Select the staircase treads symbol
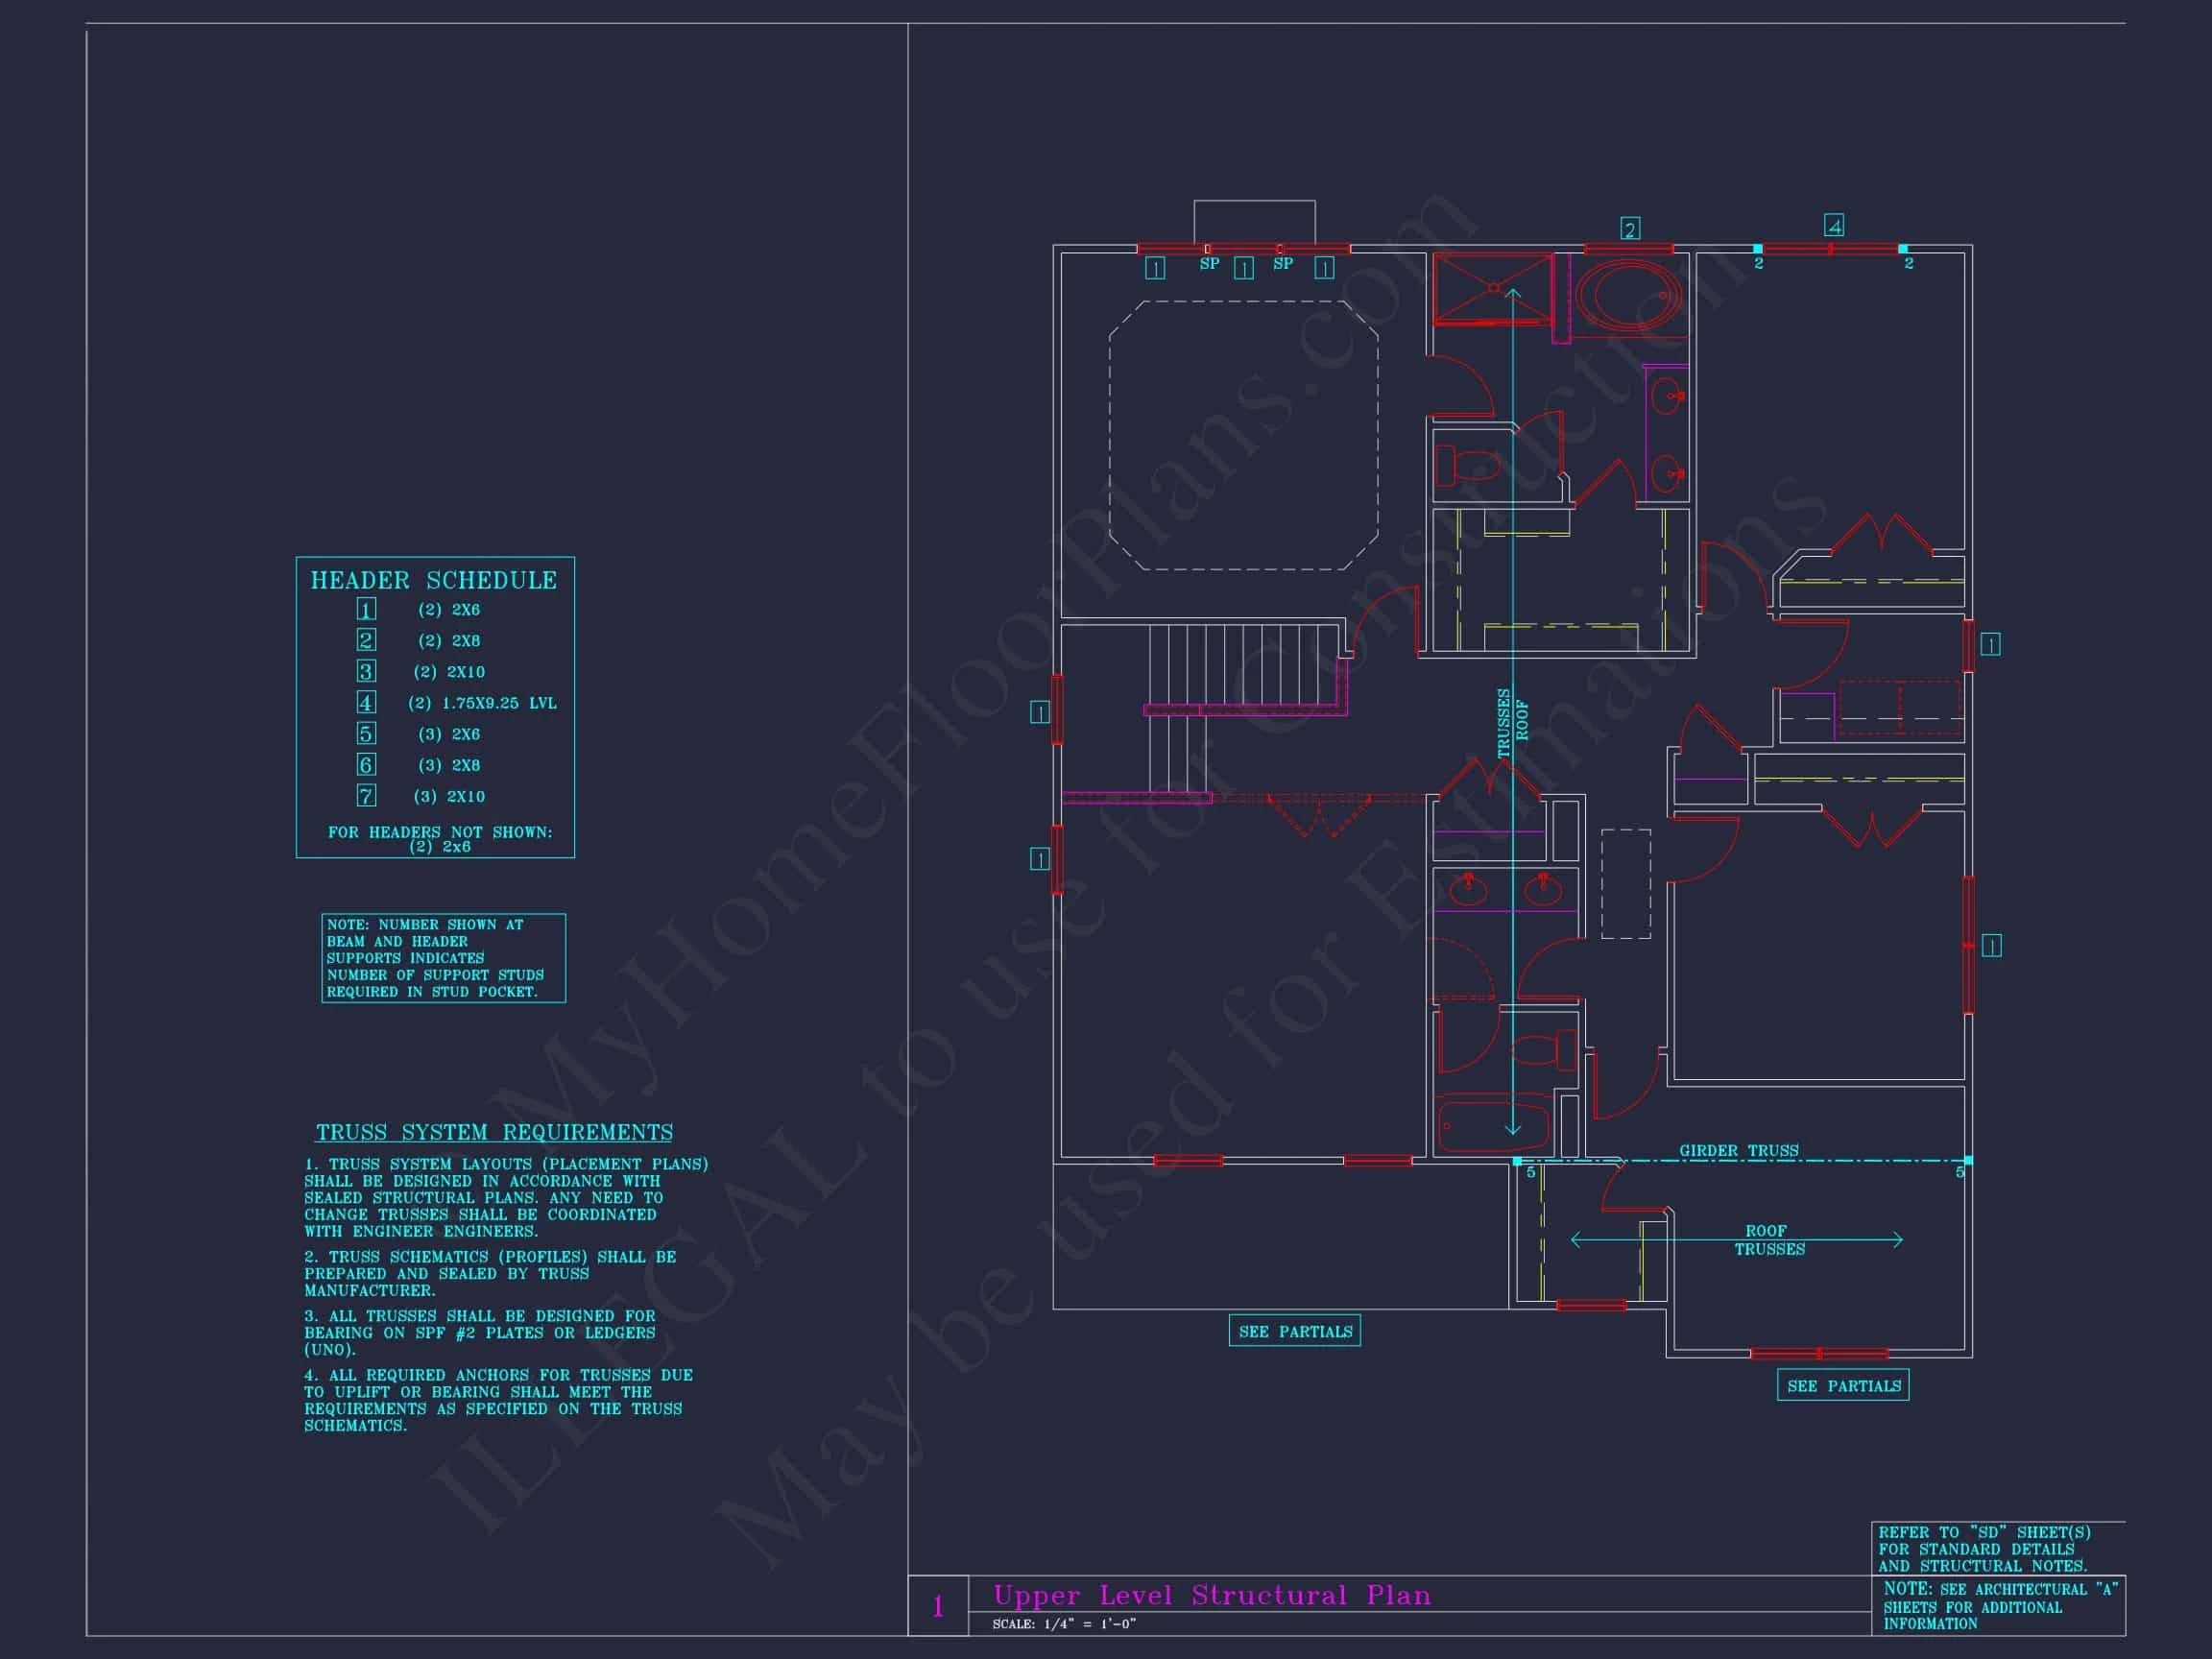This screenshot has height=1659, width=2212. point(1243,665)
